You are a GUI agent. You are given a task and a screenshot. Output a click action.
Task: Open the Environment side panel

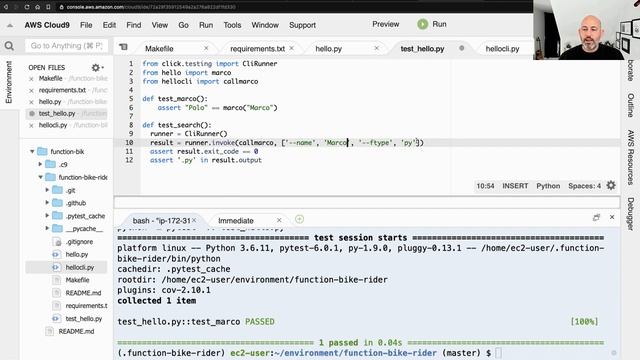(x=9, y=82)
